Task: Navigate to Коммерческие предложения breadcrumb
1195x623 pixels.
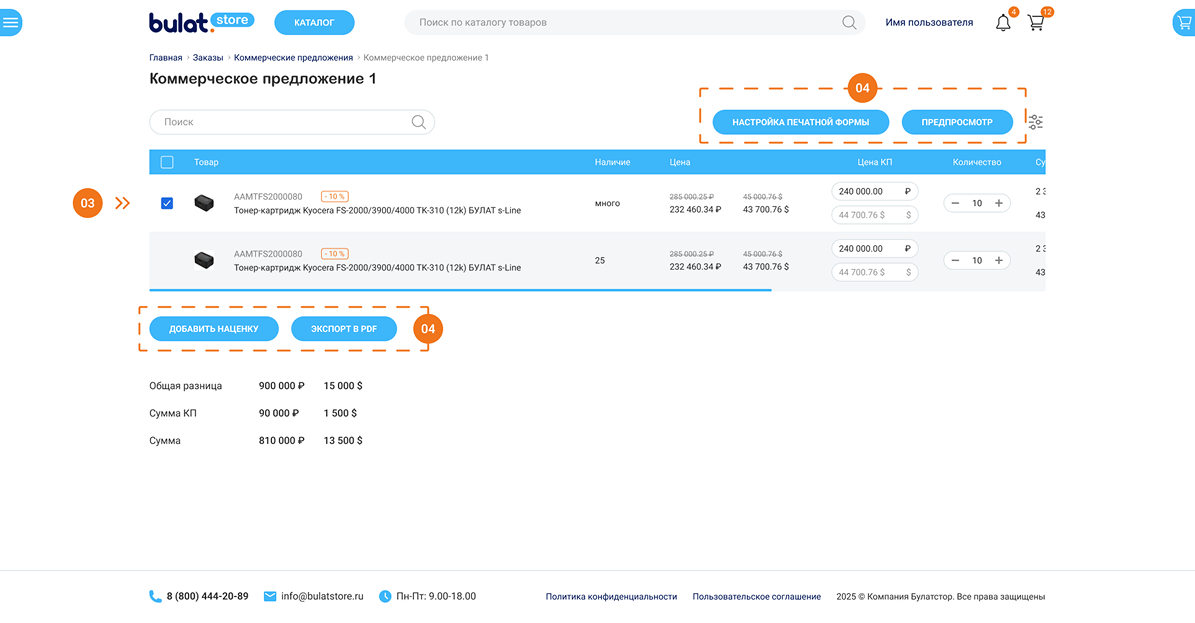Action: (x=293, y=58)
